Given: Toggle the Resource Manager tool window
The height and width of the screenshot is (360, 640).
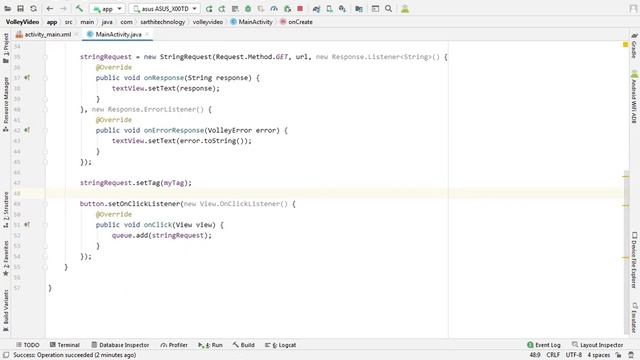Looking at the screenshot, I should point(6,104).
